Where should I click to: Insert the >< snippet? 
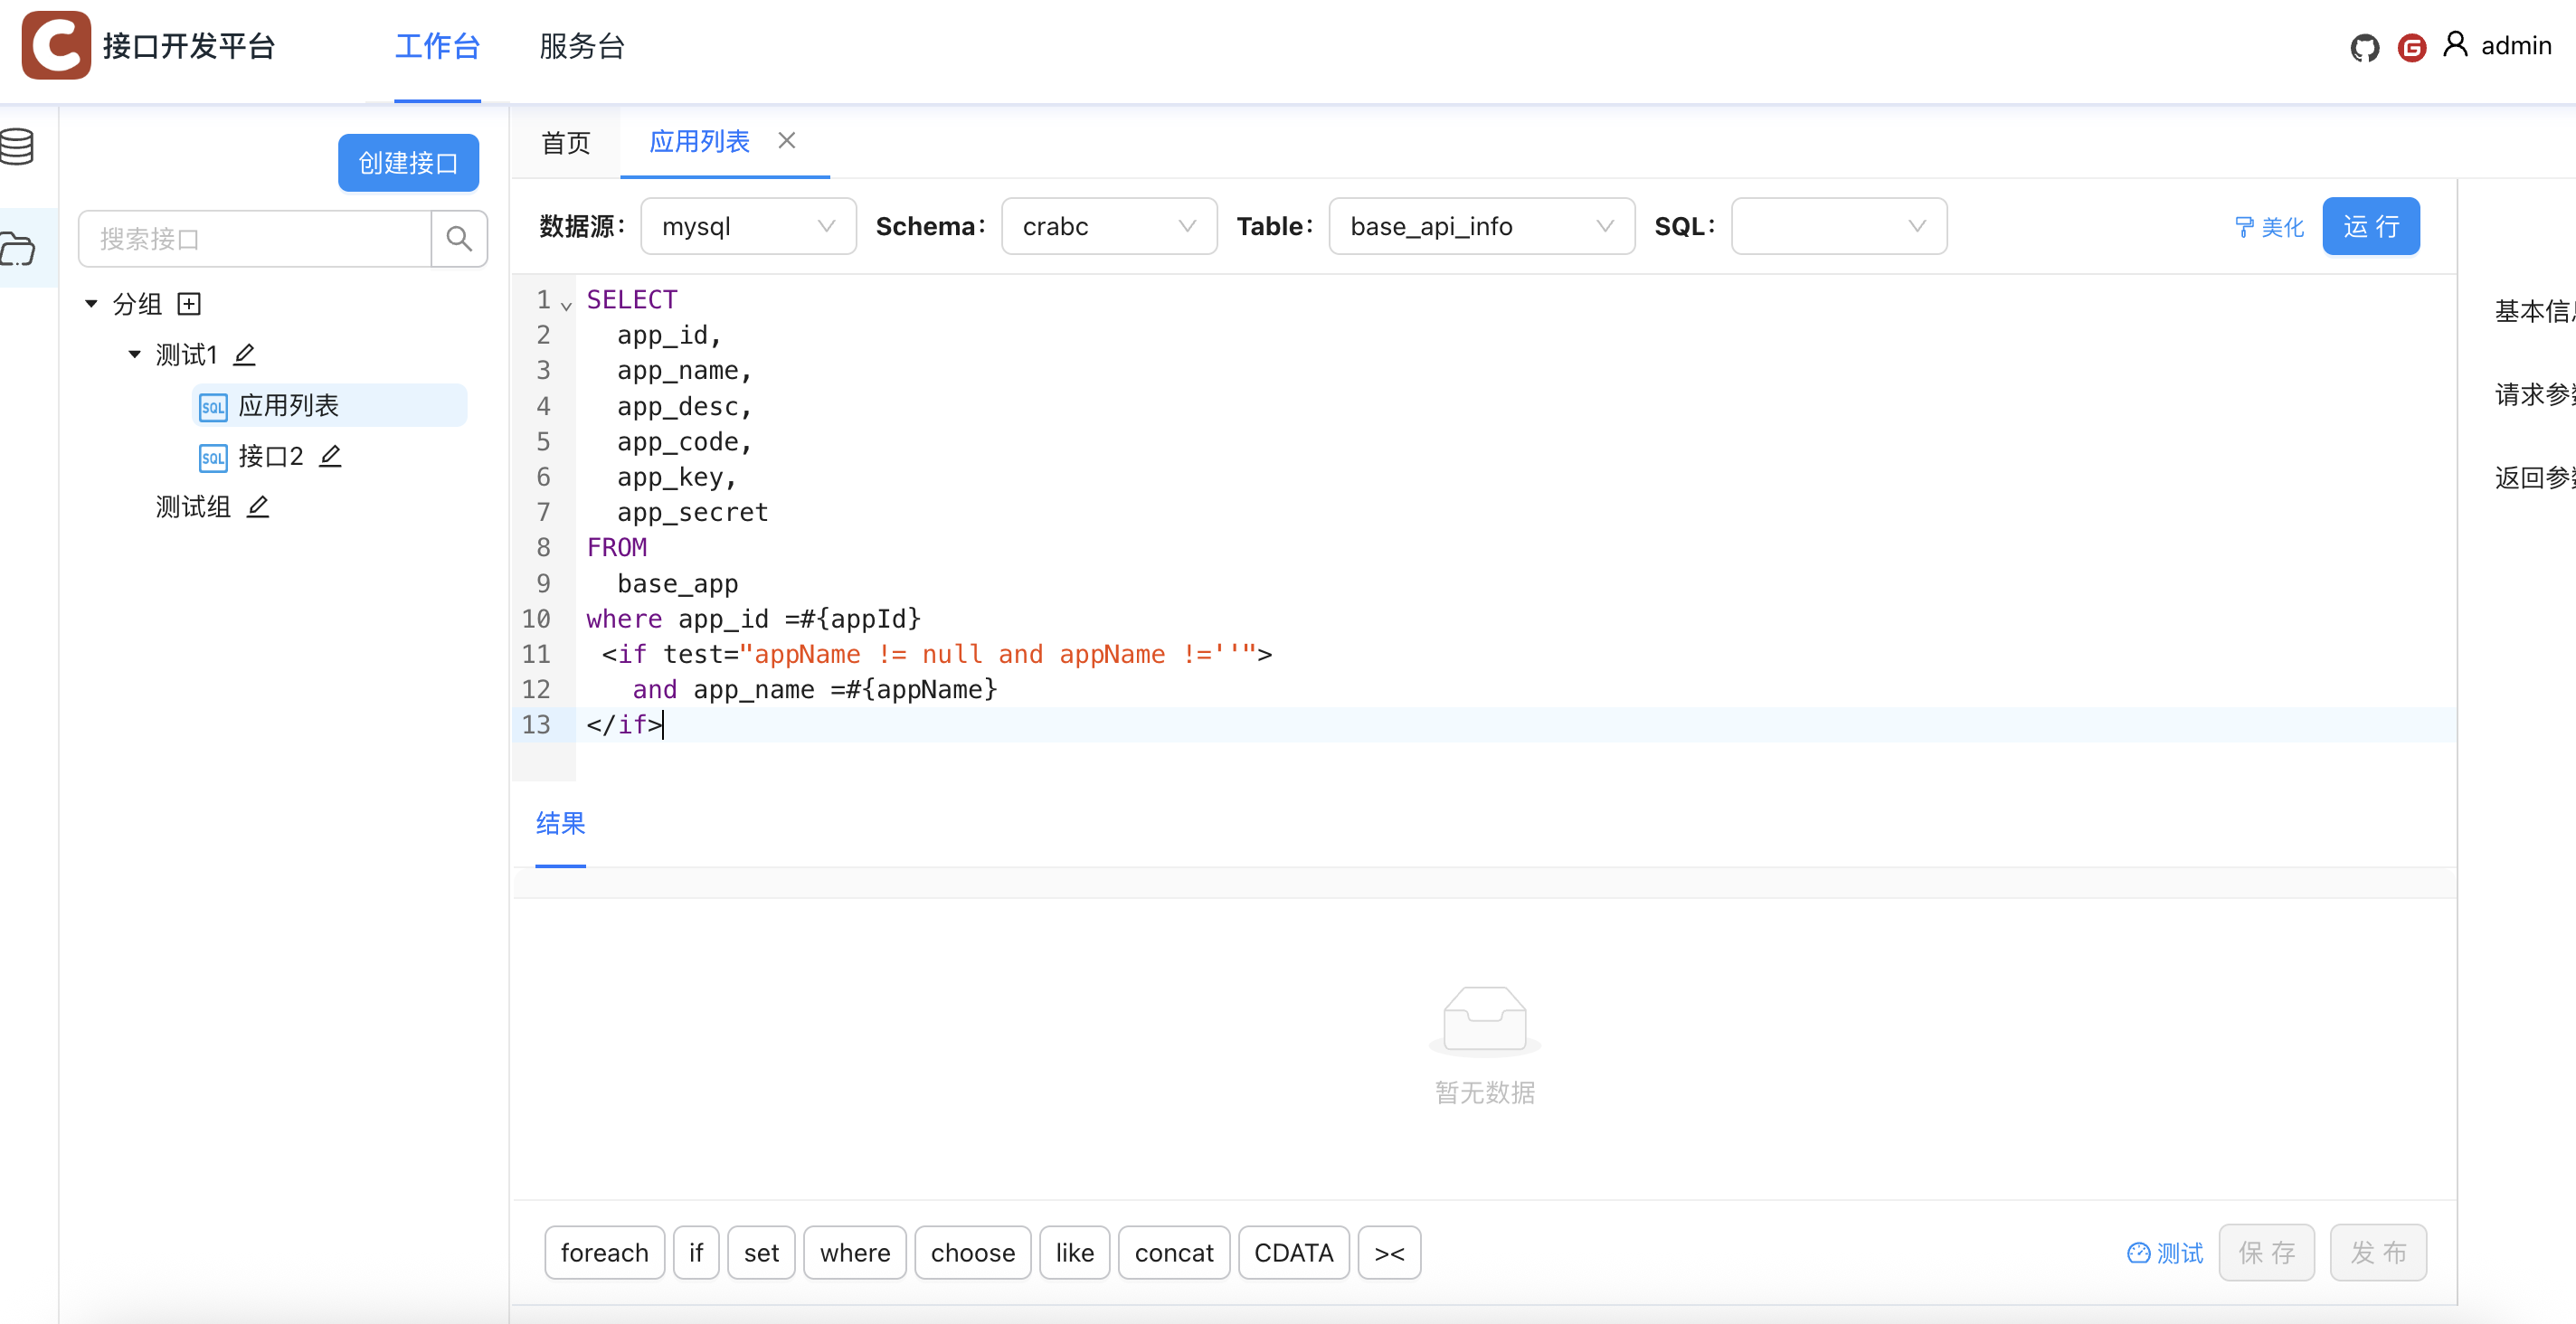(1390, 1252)
